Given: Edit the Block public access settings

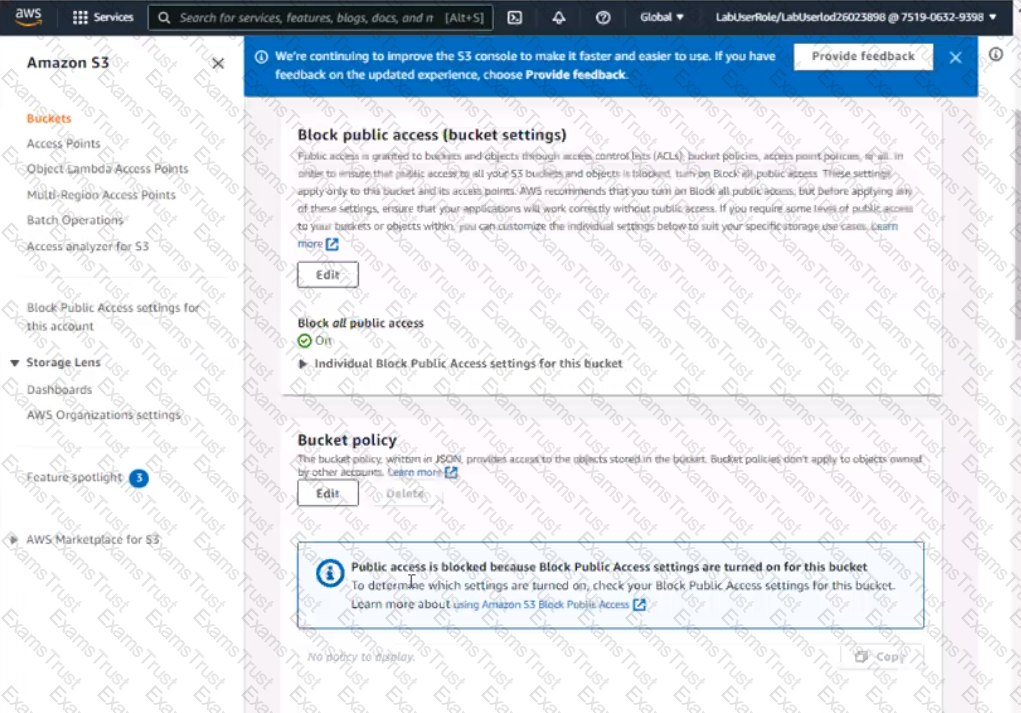Looking at the screenshot, I should click(327, 275).
